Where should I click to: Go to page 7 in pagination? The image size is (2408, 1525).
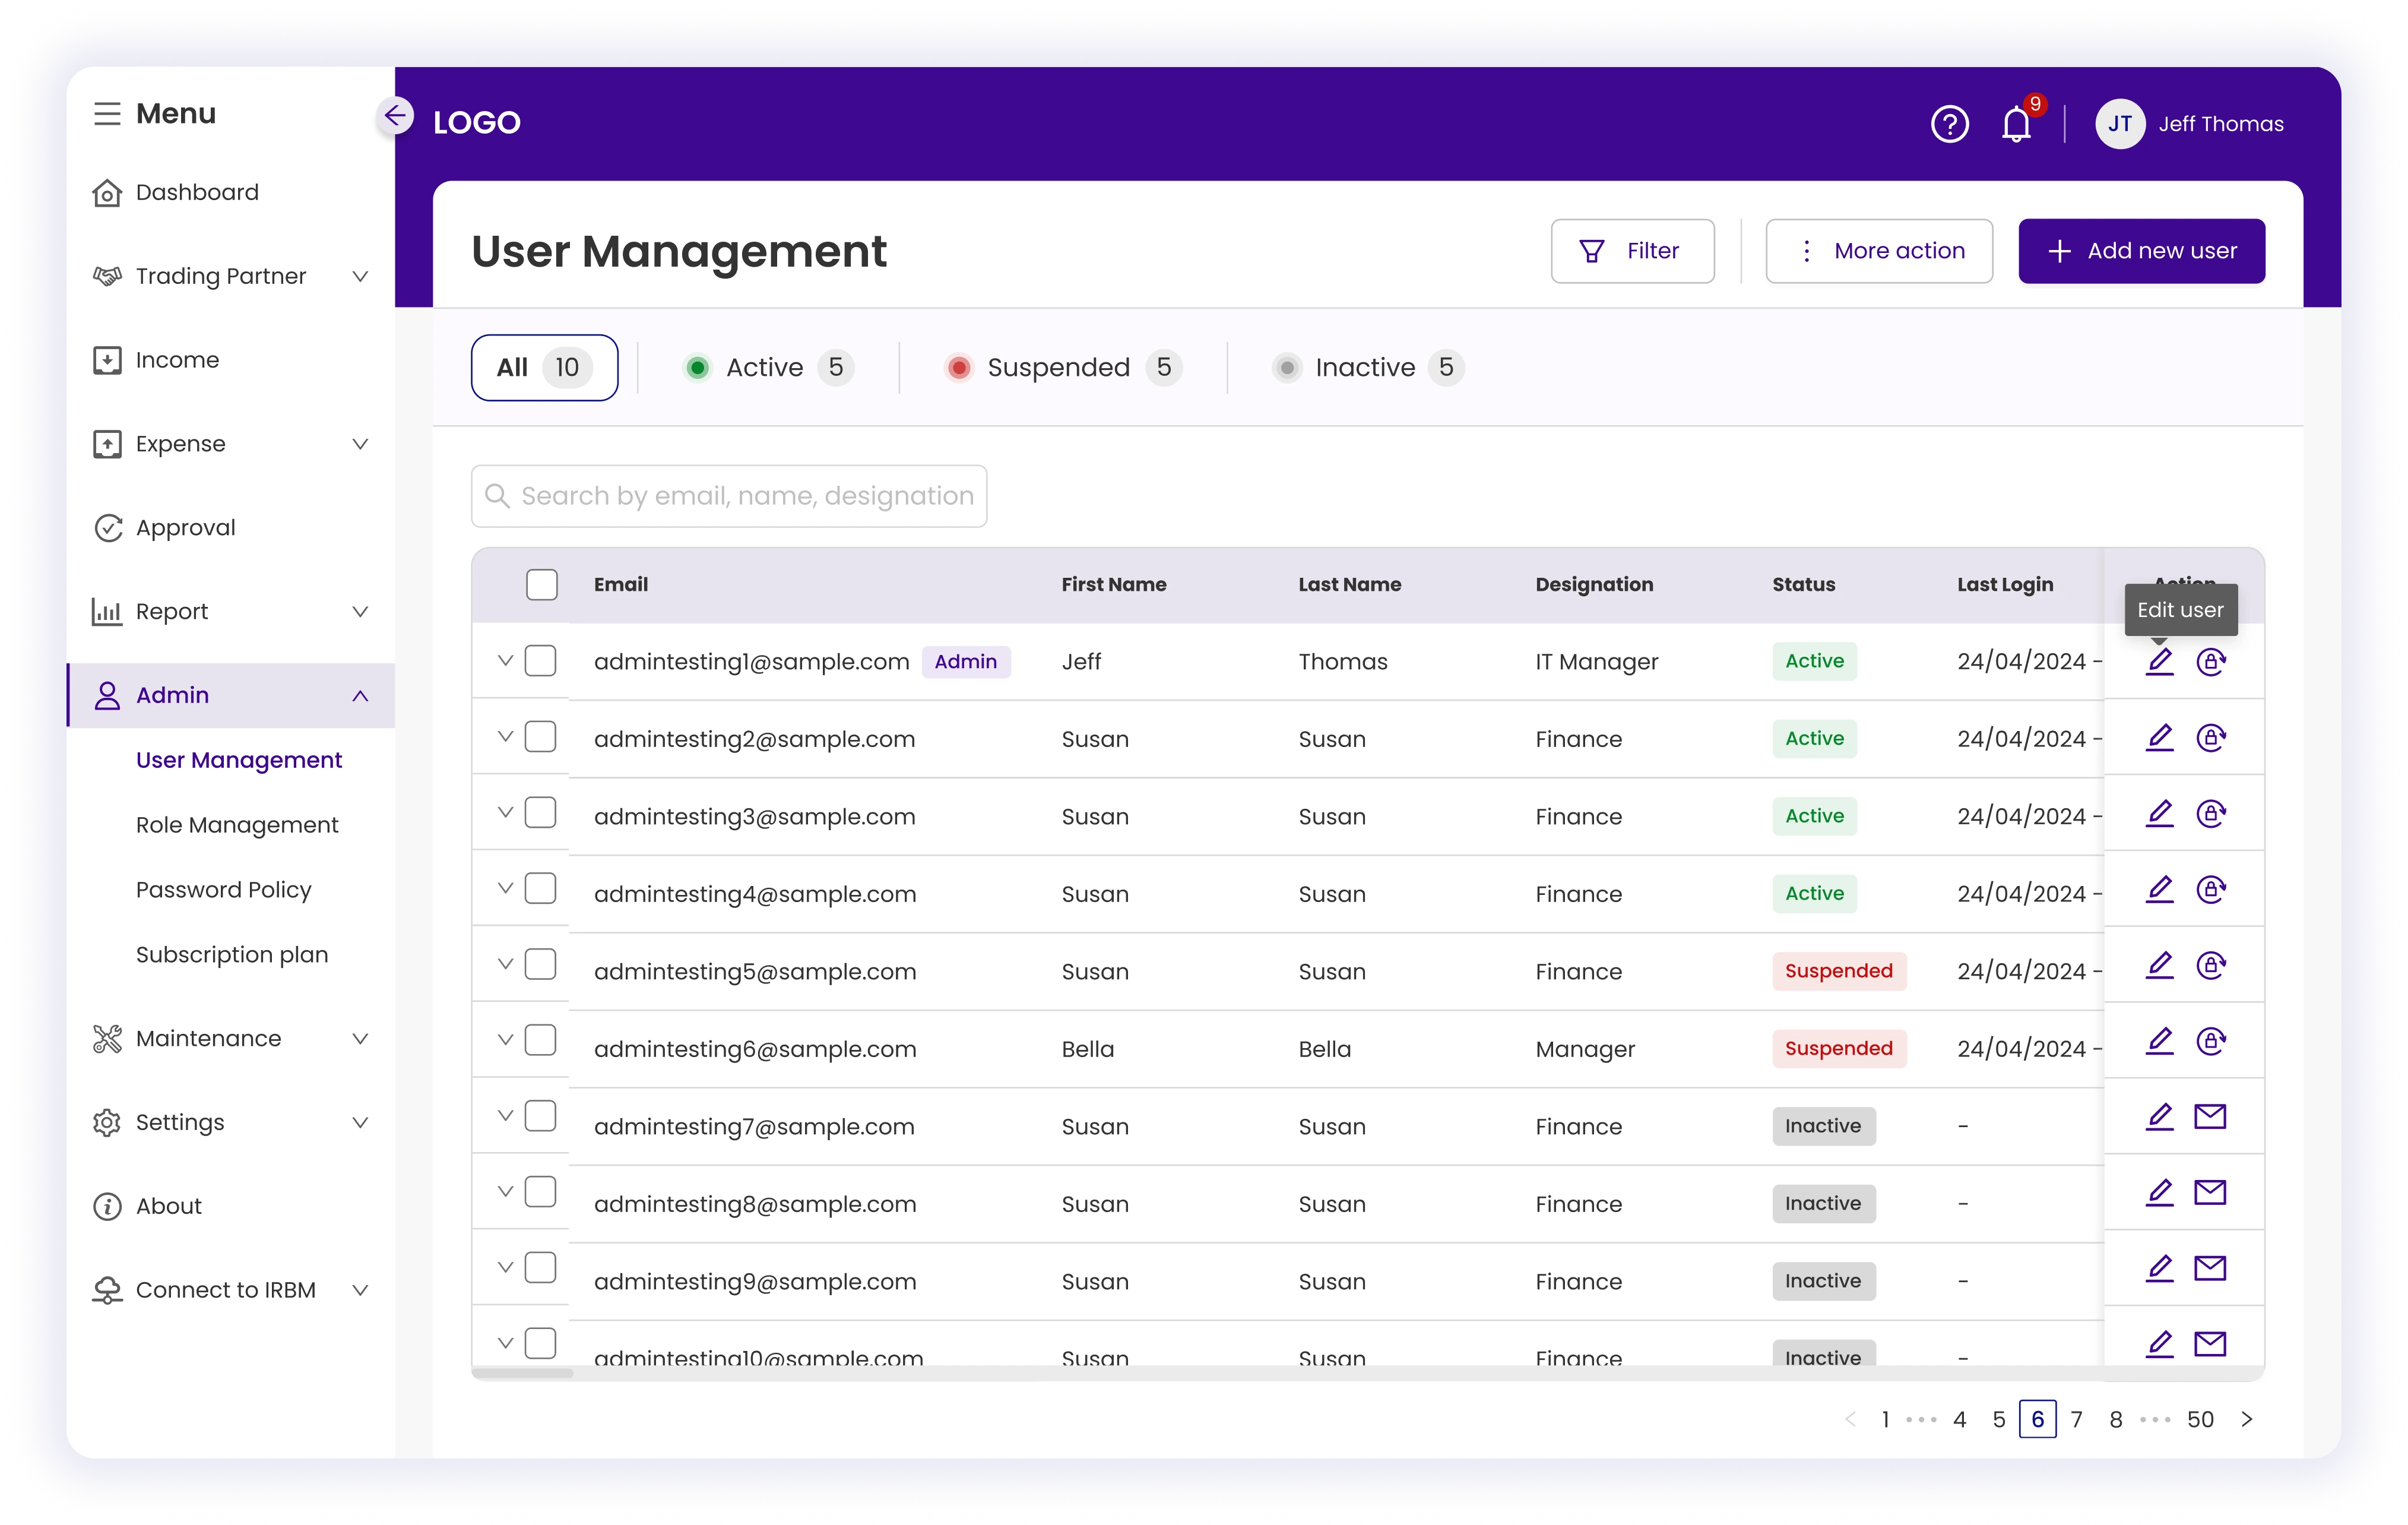(2077, 1420)
